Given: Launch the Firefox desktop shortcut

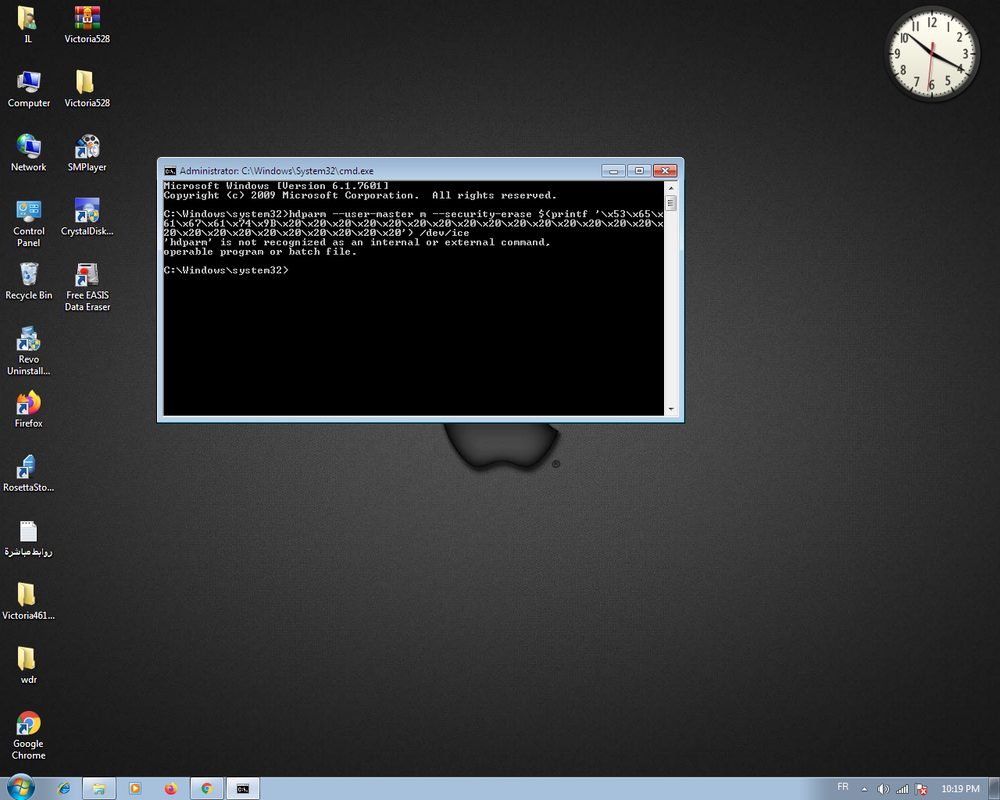Looking at the screenshot, I should [29, 410].
